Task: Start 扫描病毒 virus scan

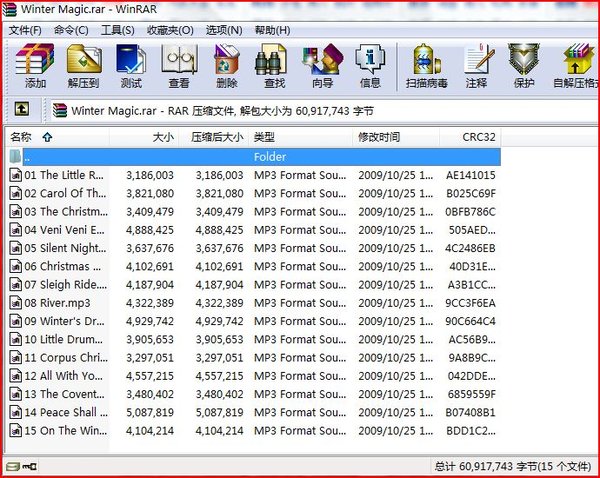Action: pyautogui.click(x=427, y=66)
